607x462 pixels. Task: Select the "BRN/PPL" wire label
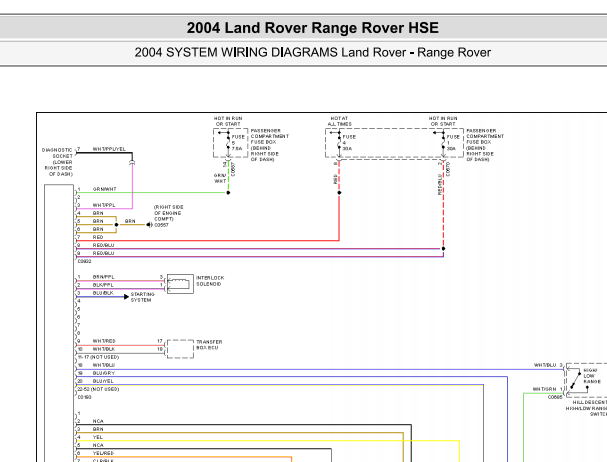point(103,277)
